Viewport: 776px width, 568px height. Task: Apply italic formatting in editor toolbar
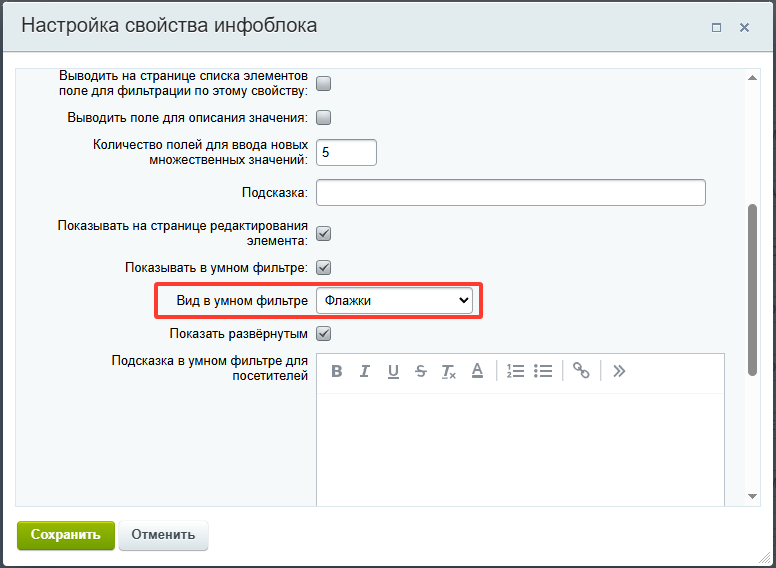coord(365,371)
